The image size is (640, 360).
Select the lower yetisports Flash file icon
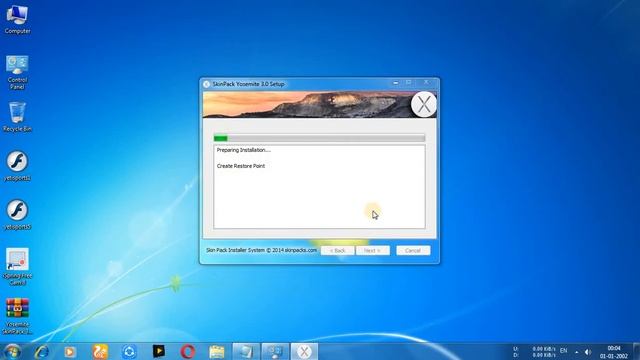pyautogui.click(x=17, y=215)
